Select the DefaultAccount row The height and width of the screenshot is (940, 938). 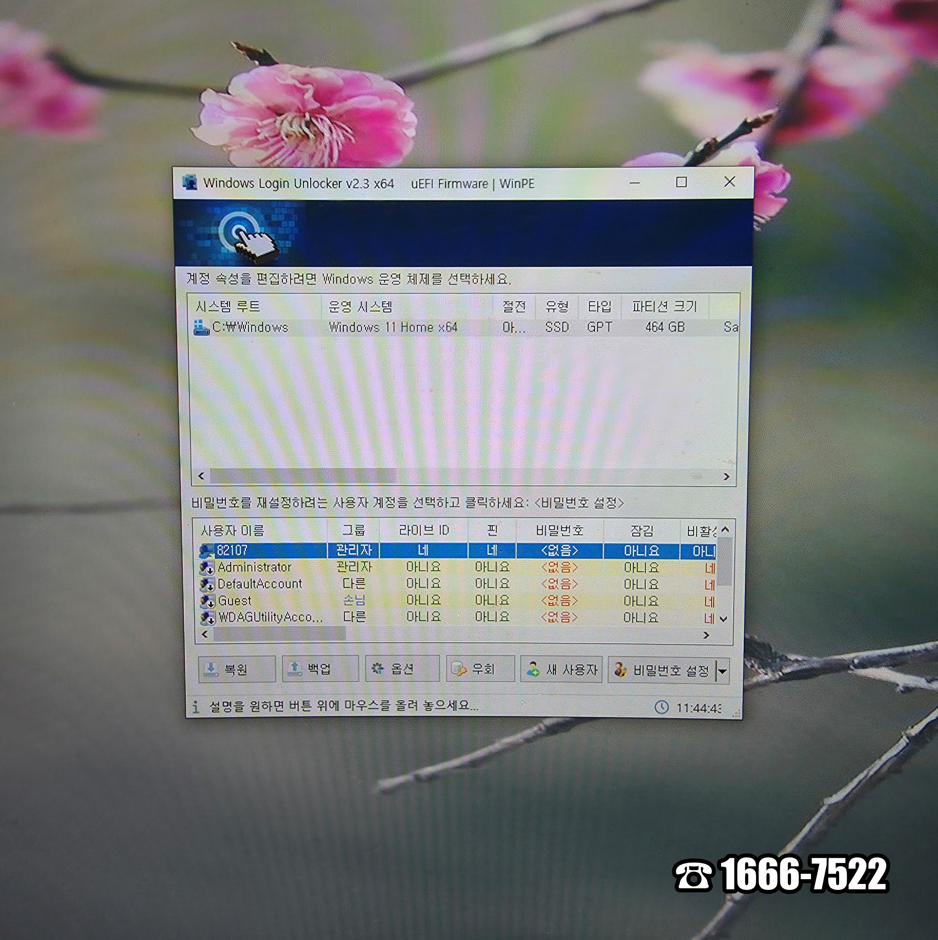click(x=456, y=584)
